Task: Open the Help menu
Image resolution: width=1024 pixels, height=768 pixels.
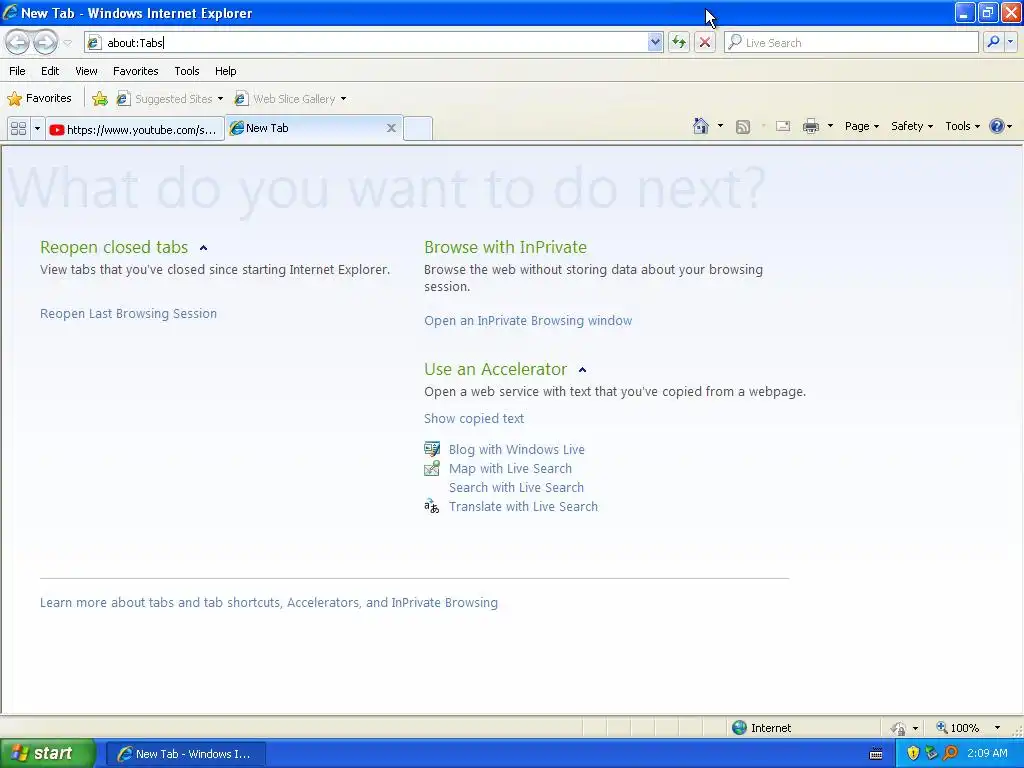Action: (225, 71)
